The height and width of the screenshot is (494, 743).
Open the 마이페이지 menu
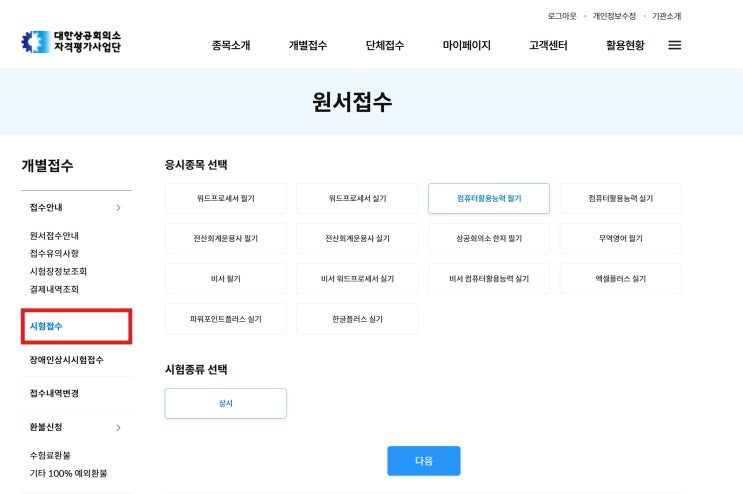coord(466,45)
